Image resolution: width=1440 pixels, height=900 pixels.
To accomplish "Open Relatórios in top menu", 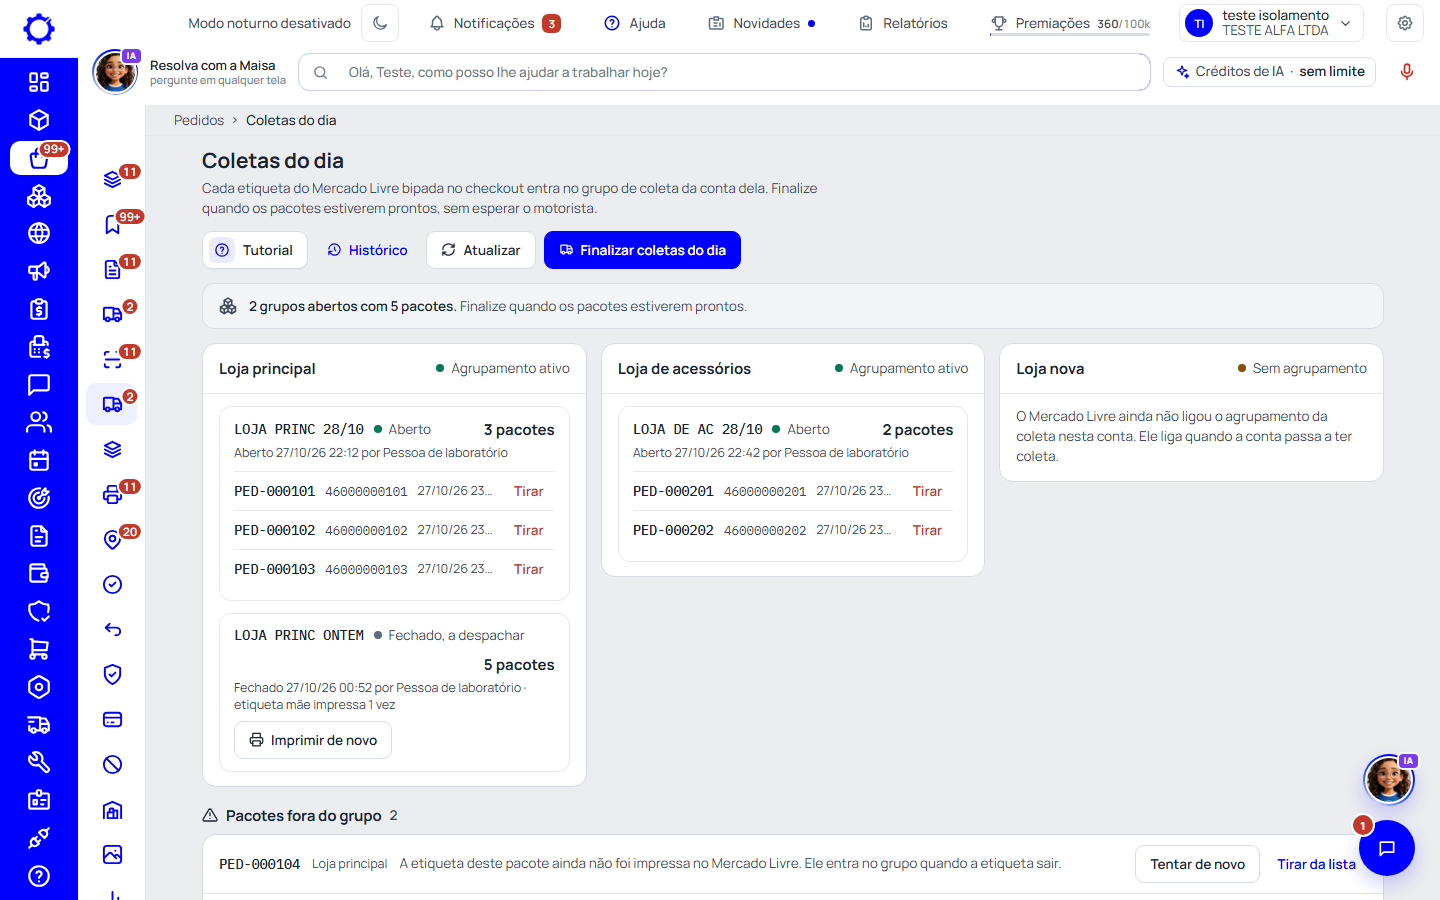I will pyautogui.click(x=903, y=23).
